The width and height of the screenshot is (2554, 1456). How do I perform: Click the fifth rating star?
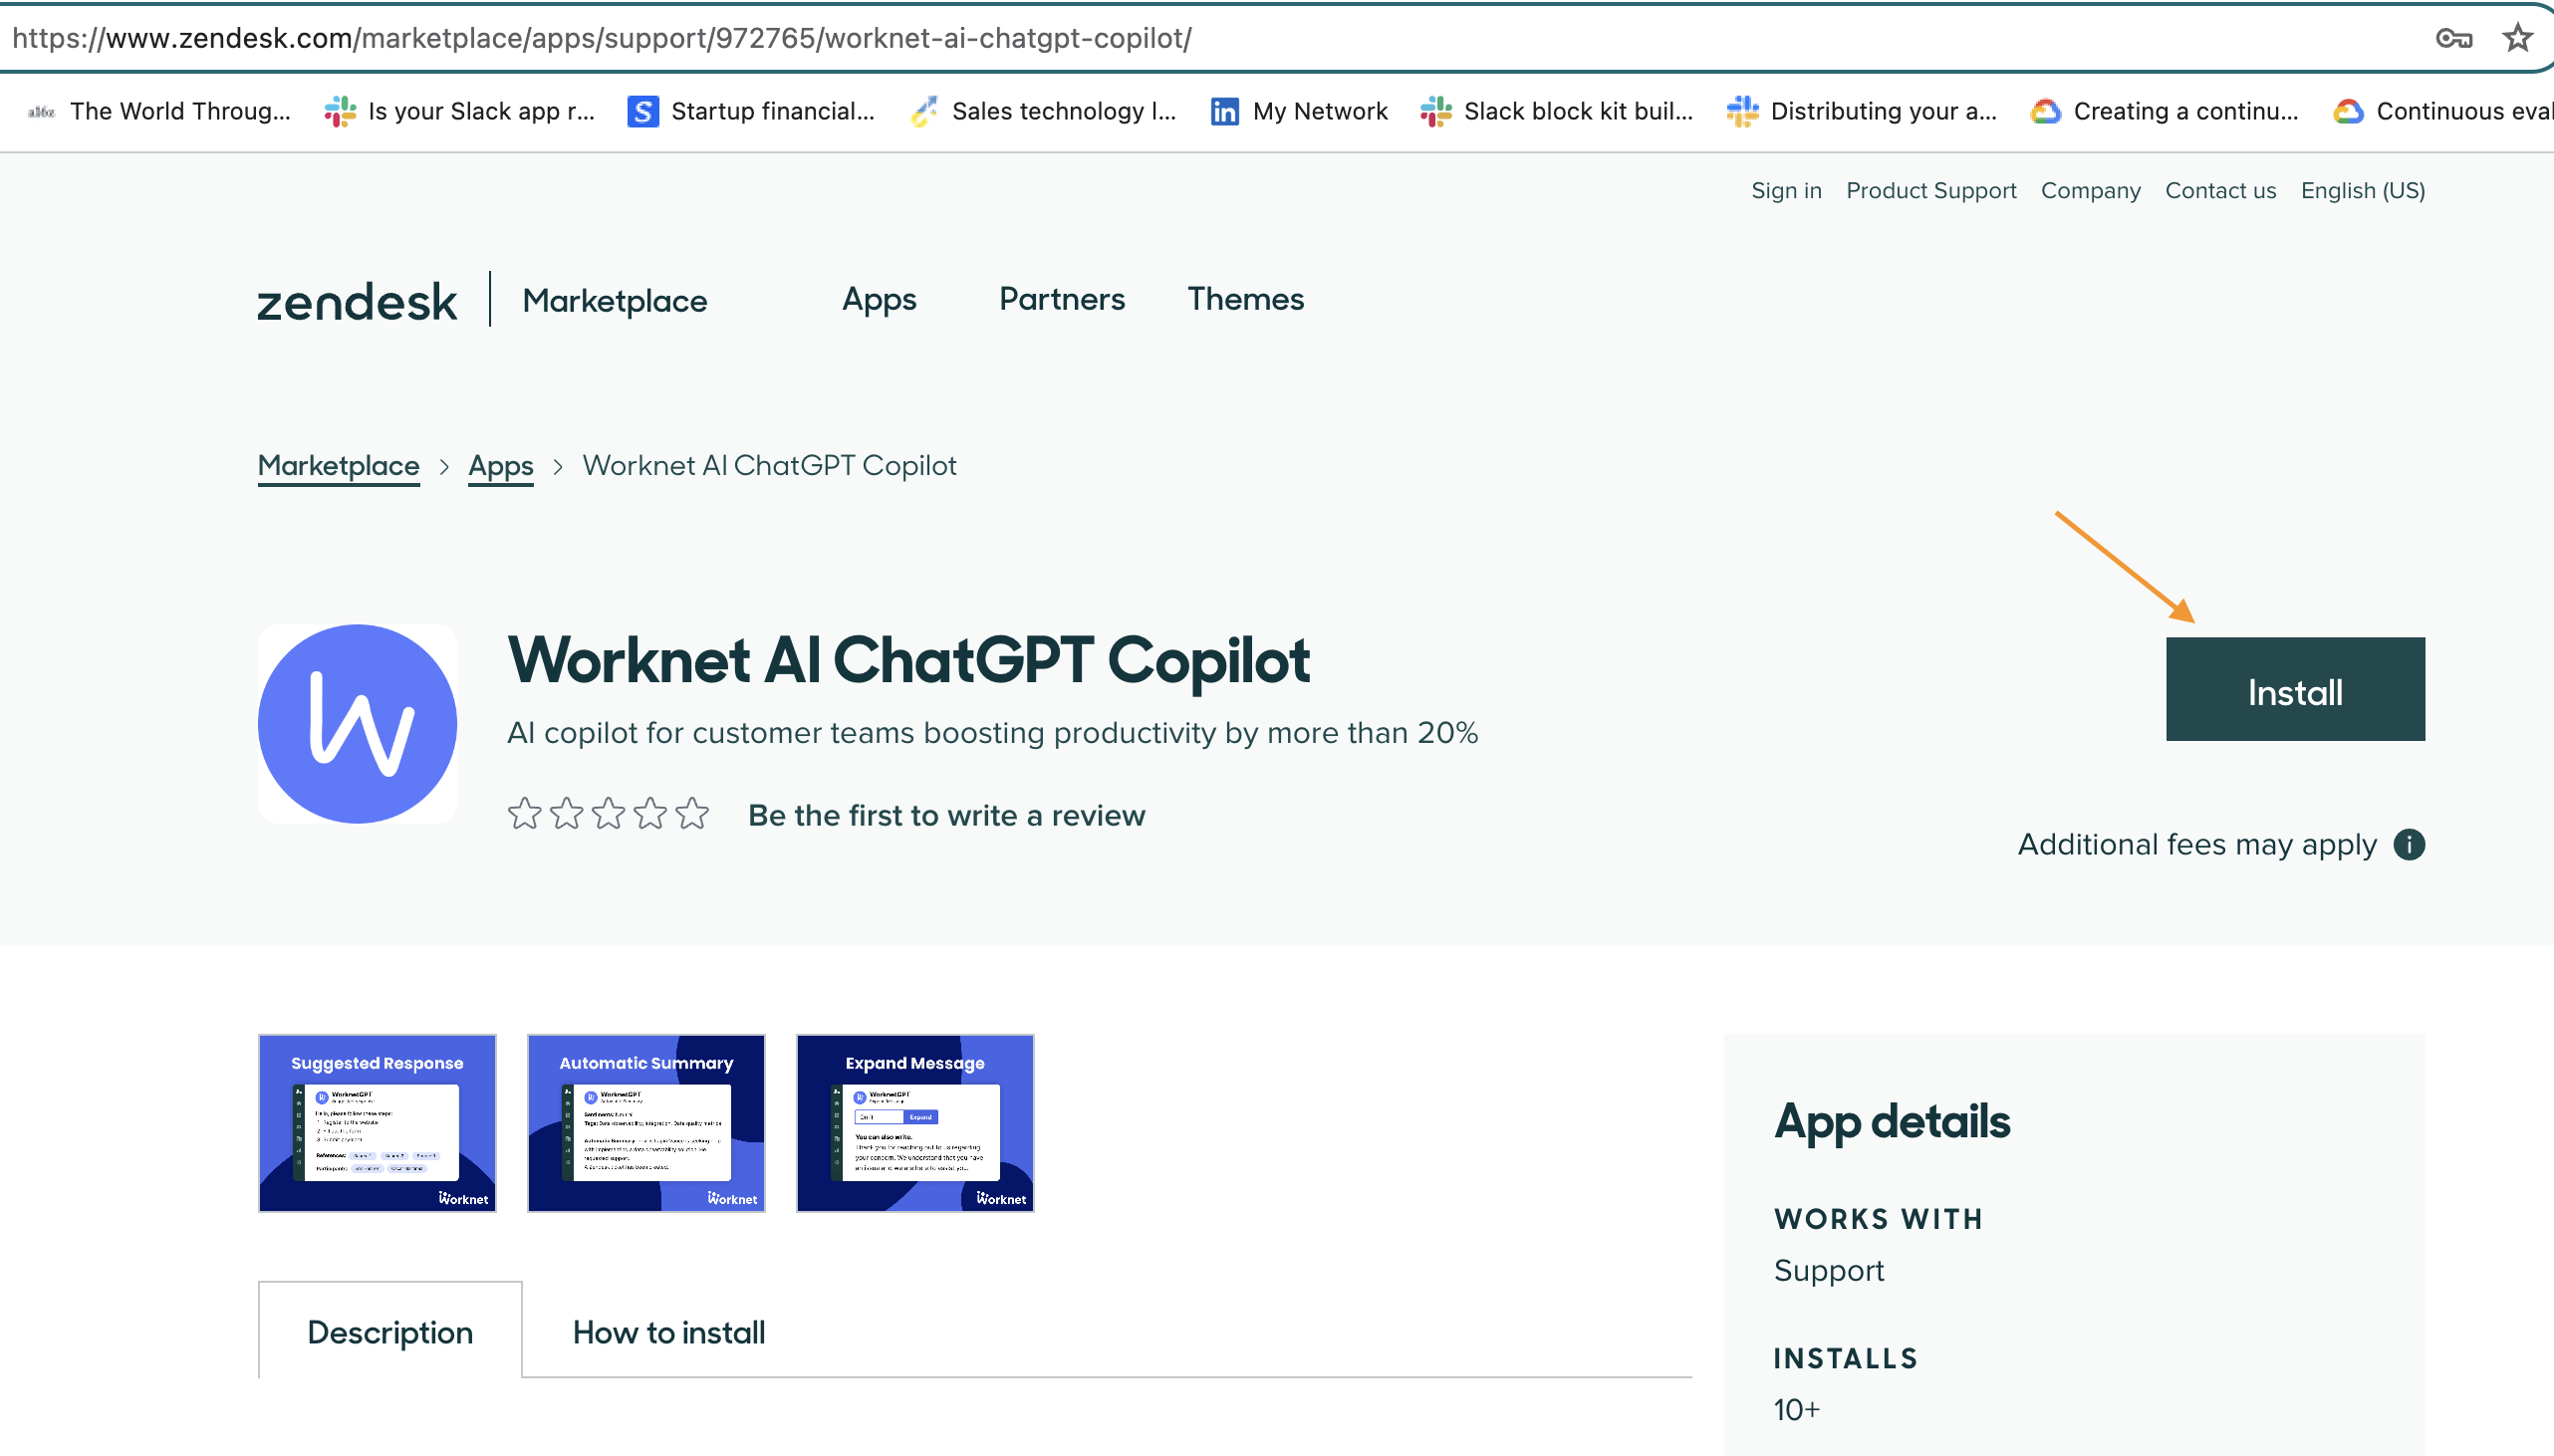pyautogui.click(x=692, y=814)
